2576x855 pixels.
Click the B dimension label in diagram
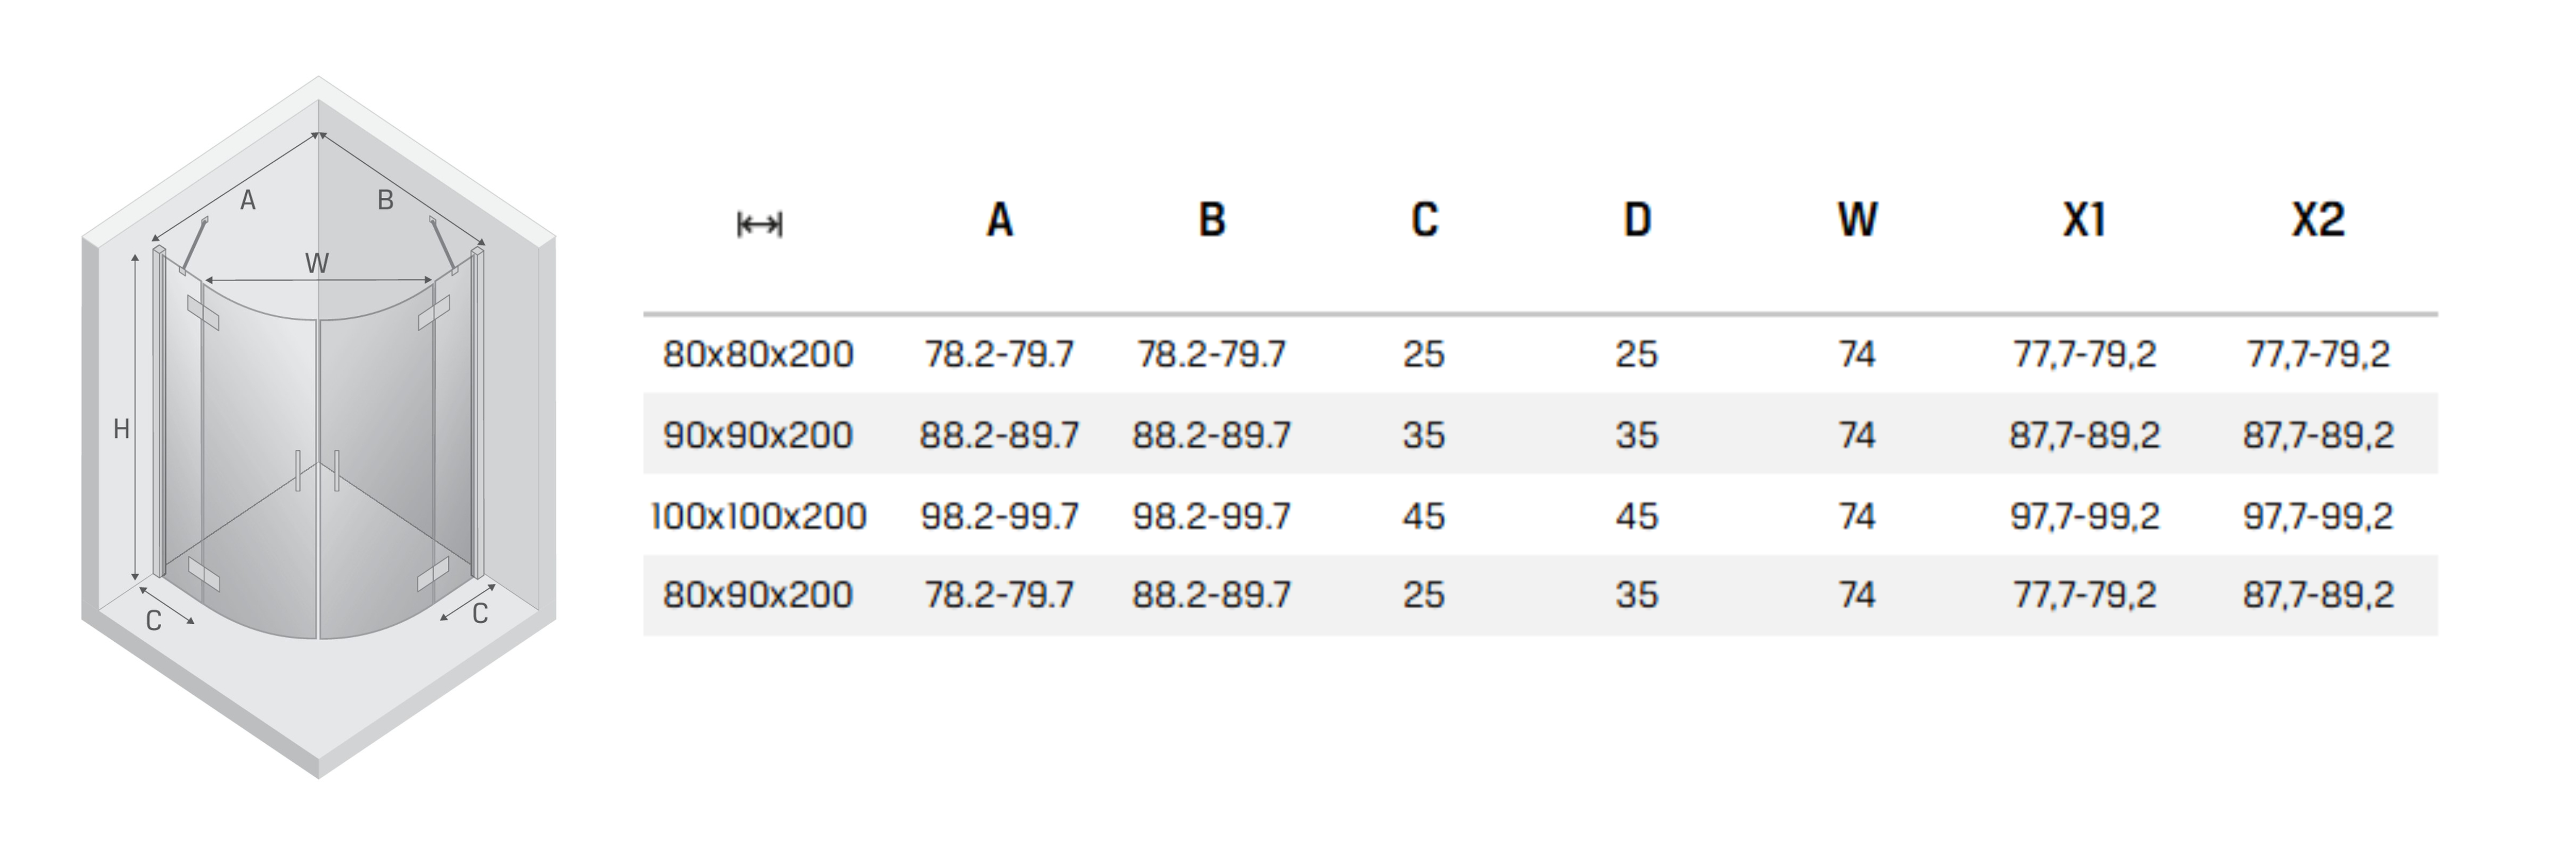[x=385, y=200]
